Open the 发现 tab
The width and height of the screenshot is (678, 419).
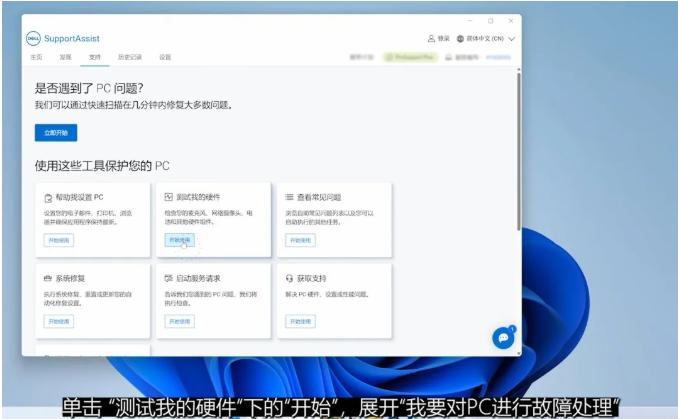coord(65,57)
